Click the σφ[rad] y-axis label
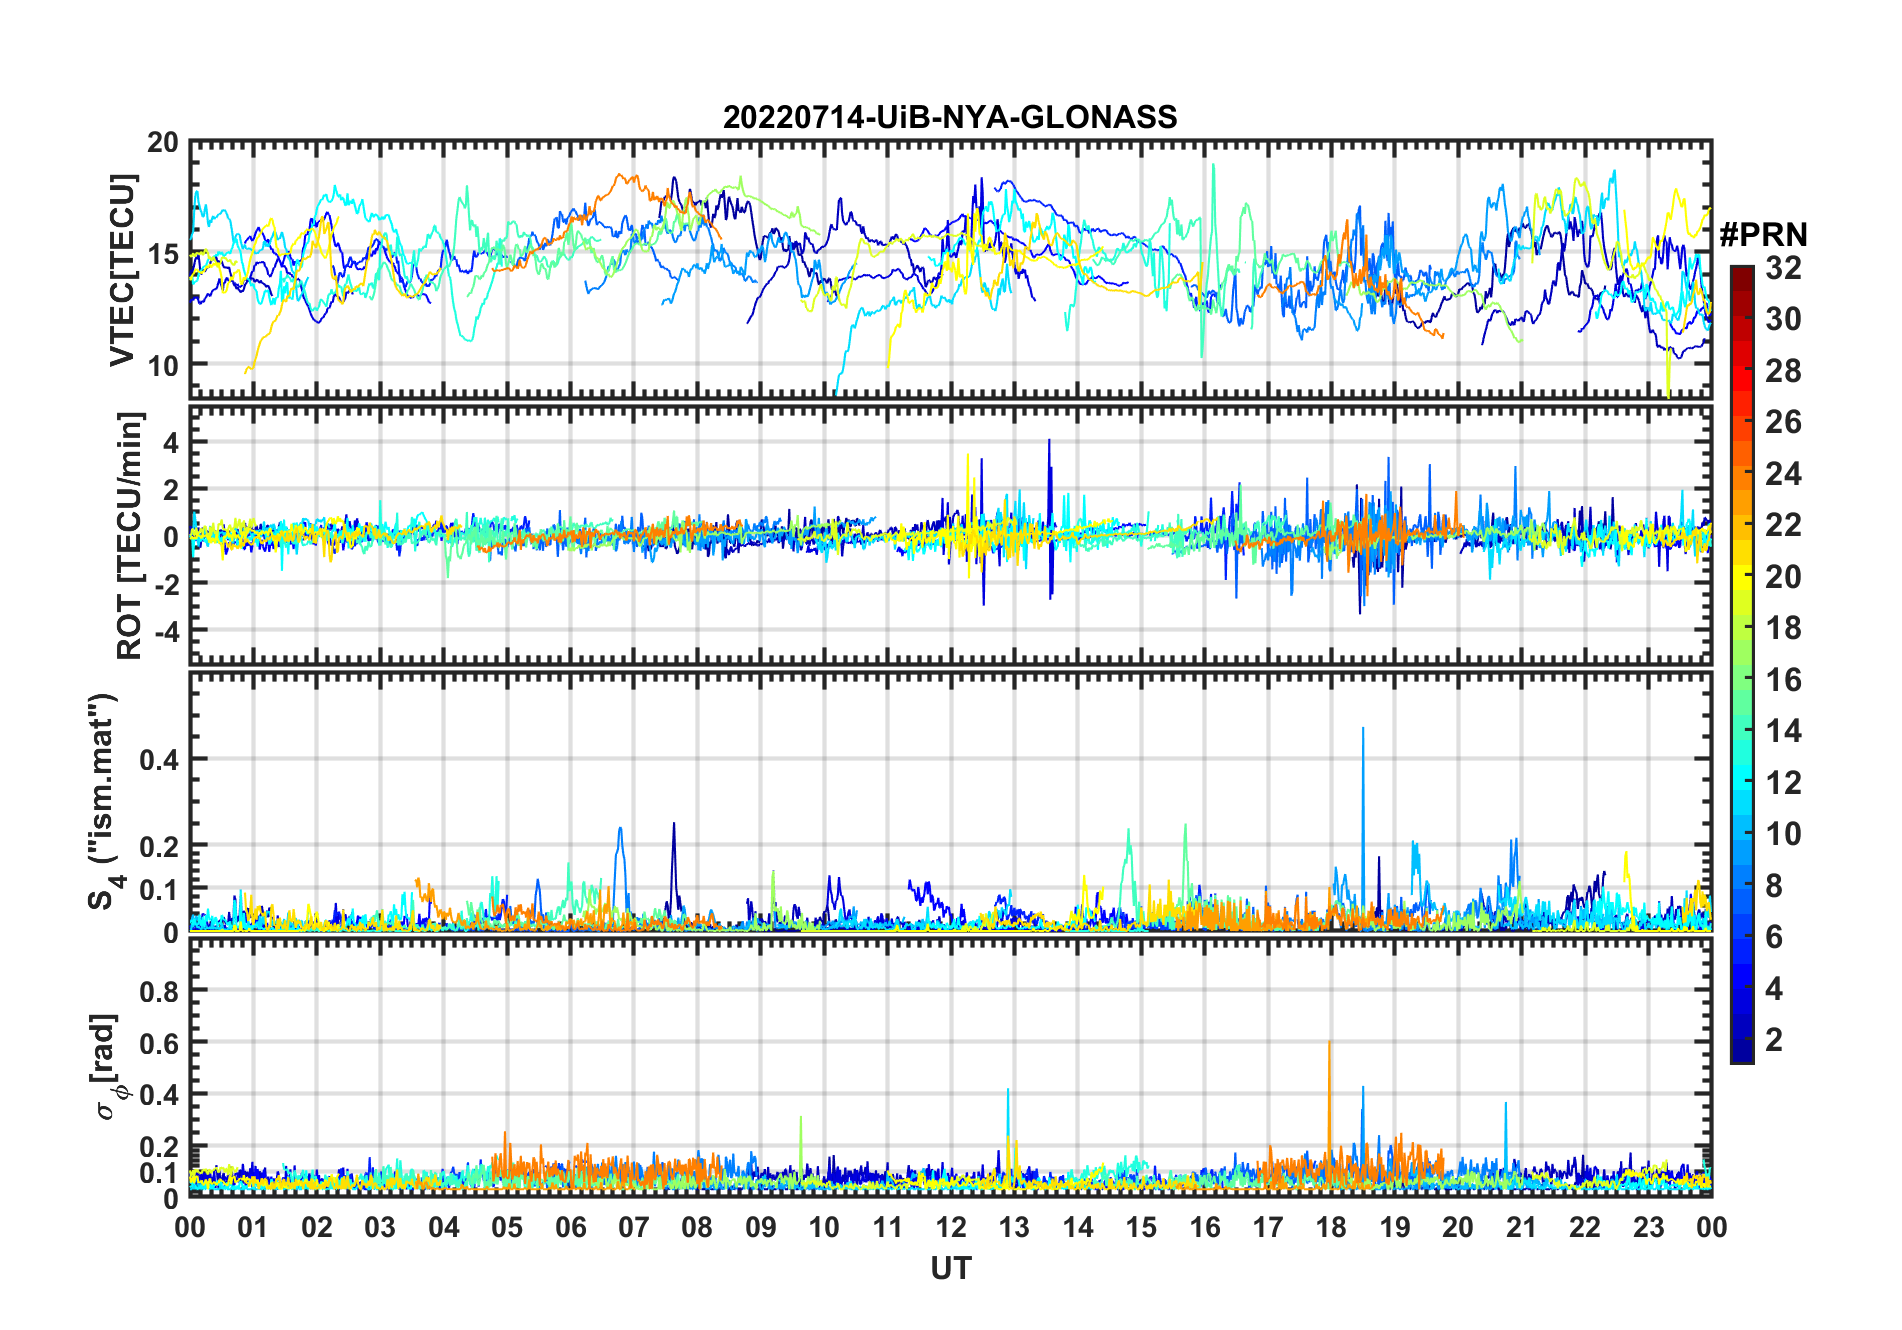This screenshot has height=1330, width=1902. coord(105,1066)
